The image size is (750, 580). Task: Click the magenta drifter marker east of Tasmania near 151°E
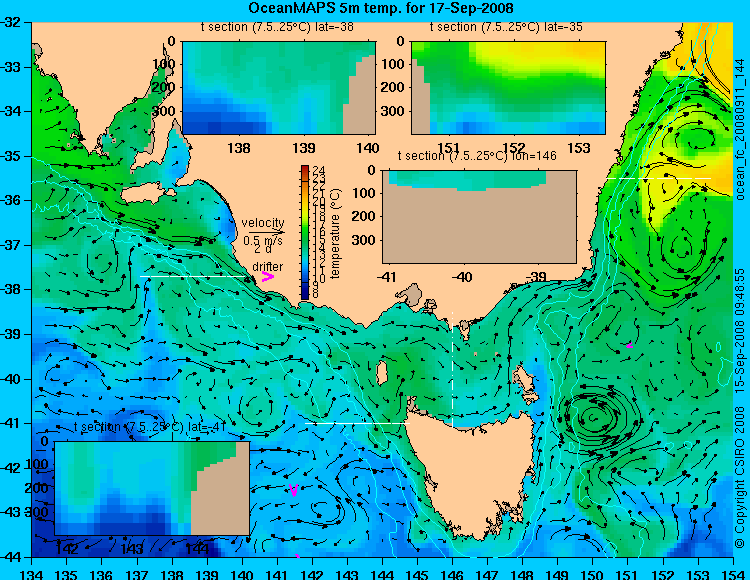pyautogui.click(x=629, y=345)
